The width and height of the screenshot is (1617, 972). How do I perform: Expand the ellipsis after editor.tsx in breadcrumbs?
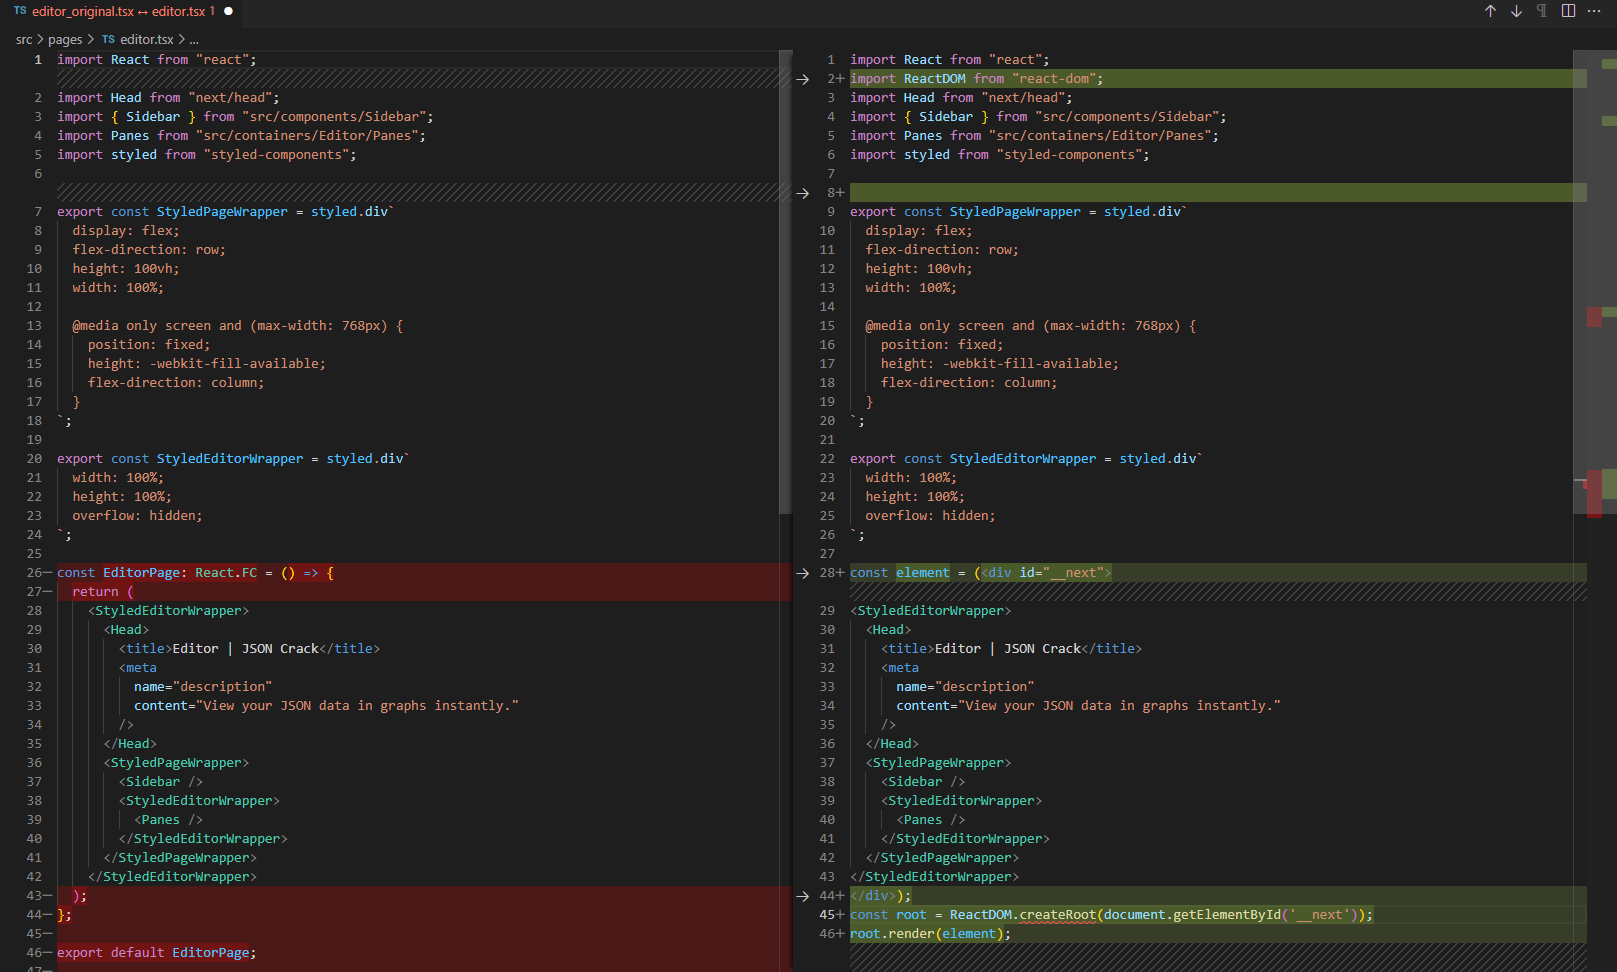click(x=193, y=39)
